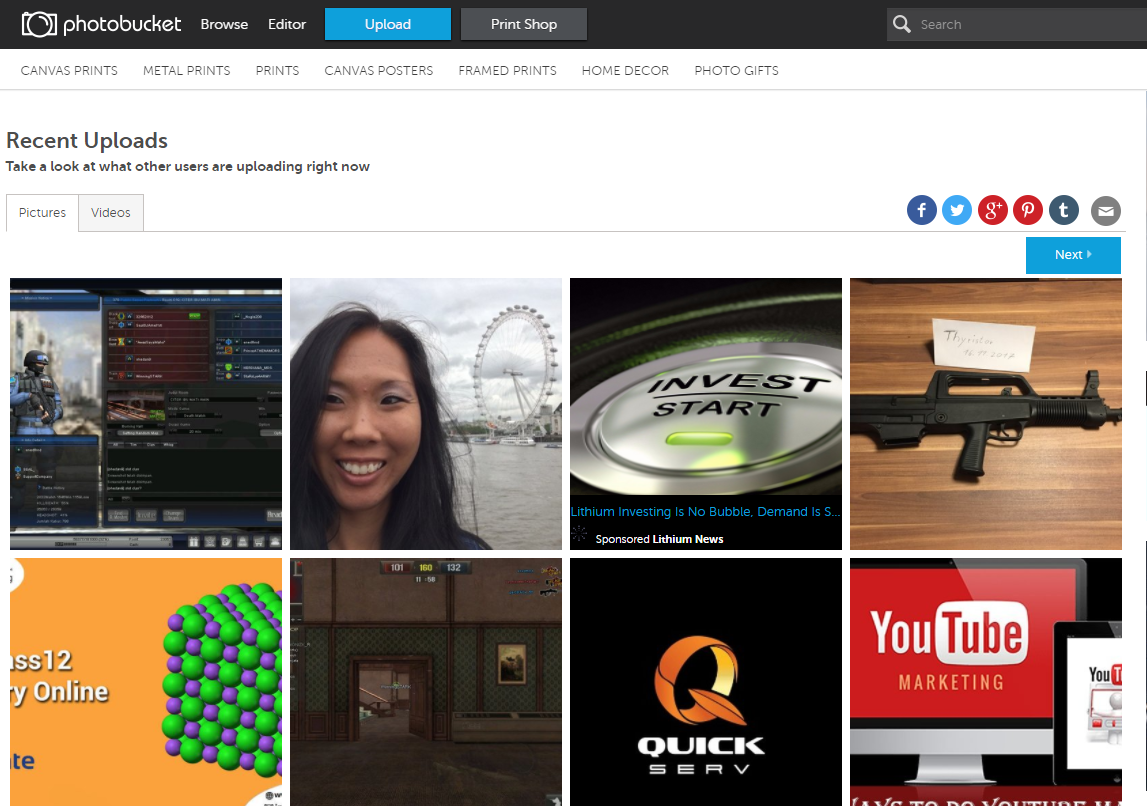Select the Pictures tab

click(x=42, y=213)
